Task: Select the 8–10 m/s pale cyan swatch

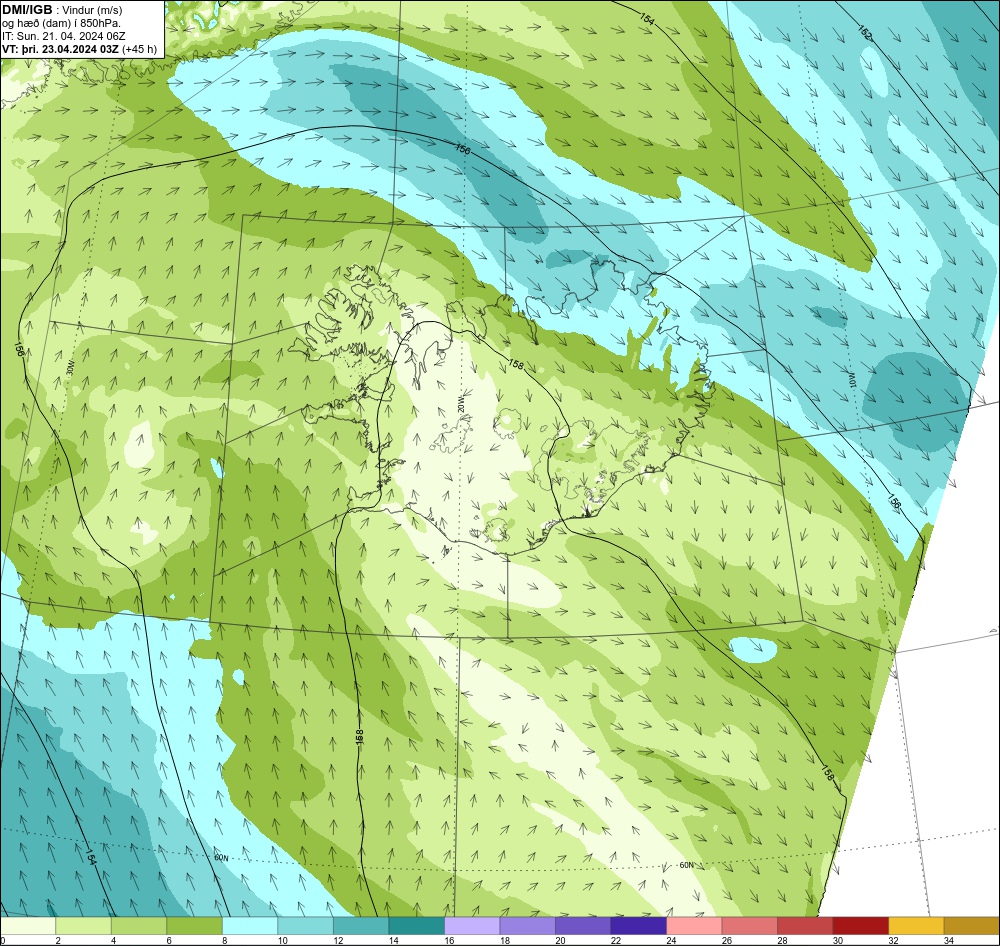Action: tap(250, 925)
